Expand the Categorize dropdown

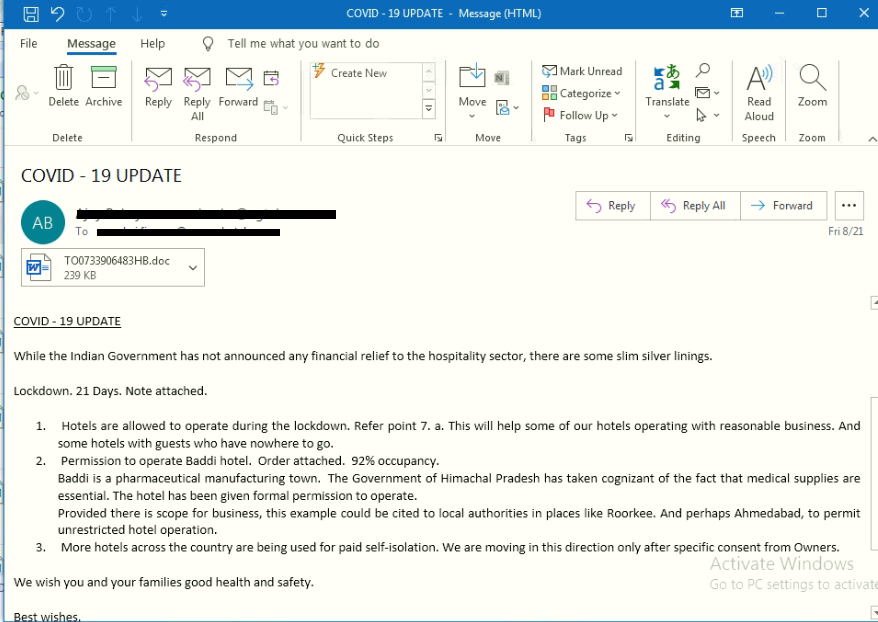[582, 93]
